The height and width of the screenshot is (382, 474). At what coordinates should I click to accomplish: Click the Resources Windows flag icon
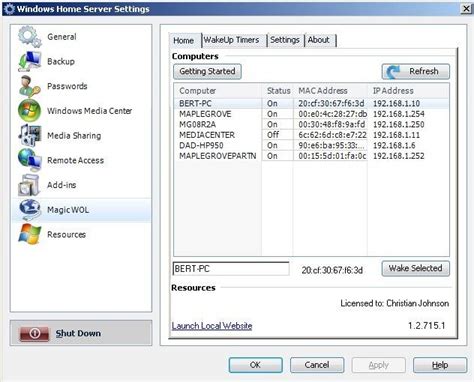(30, 234)
